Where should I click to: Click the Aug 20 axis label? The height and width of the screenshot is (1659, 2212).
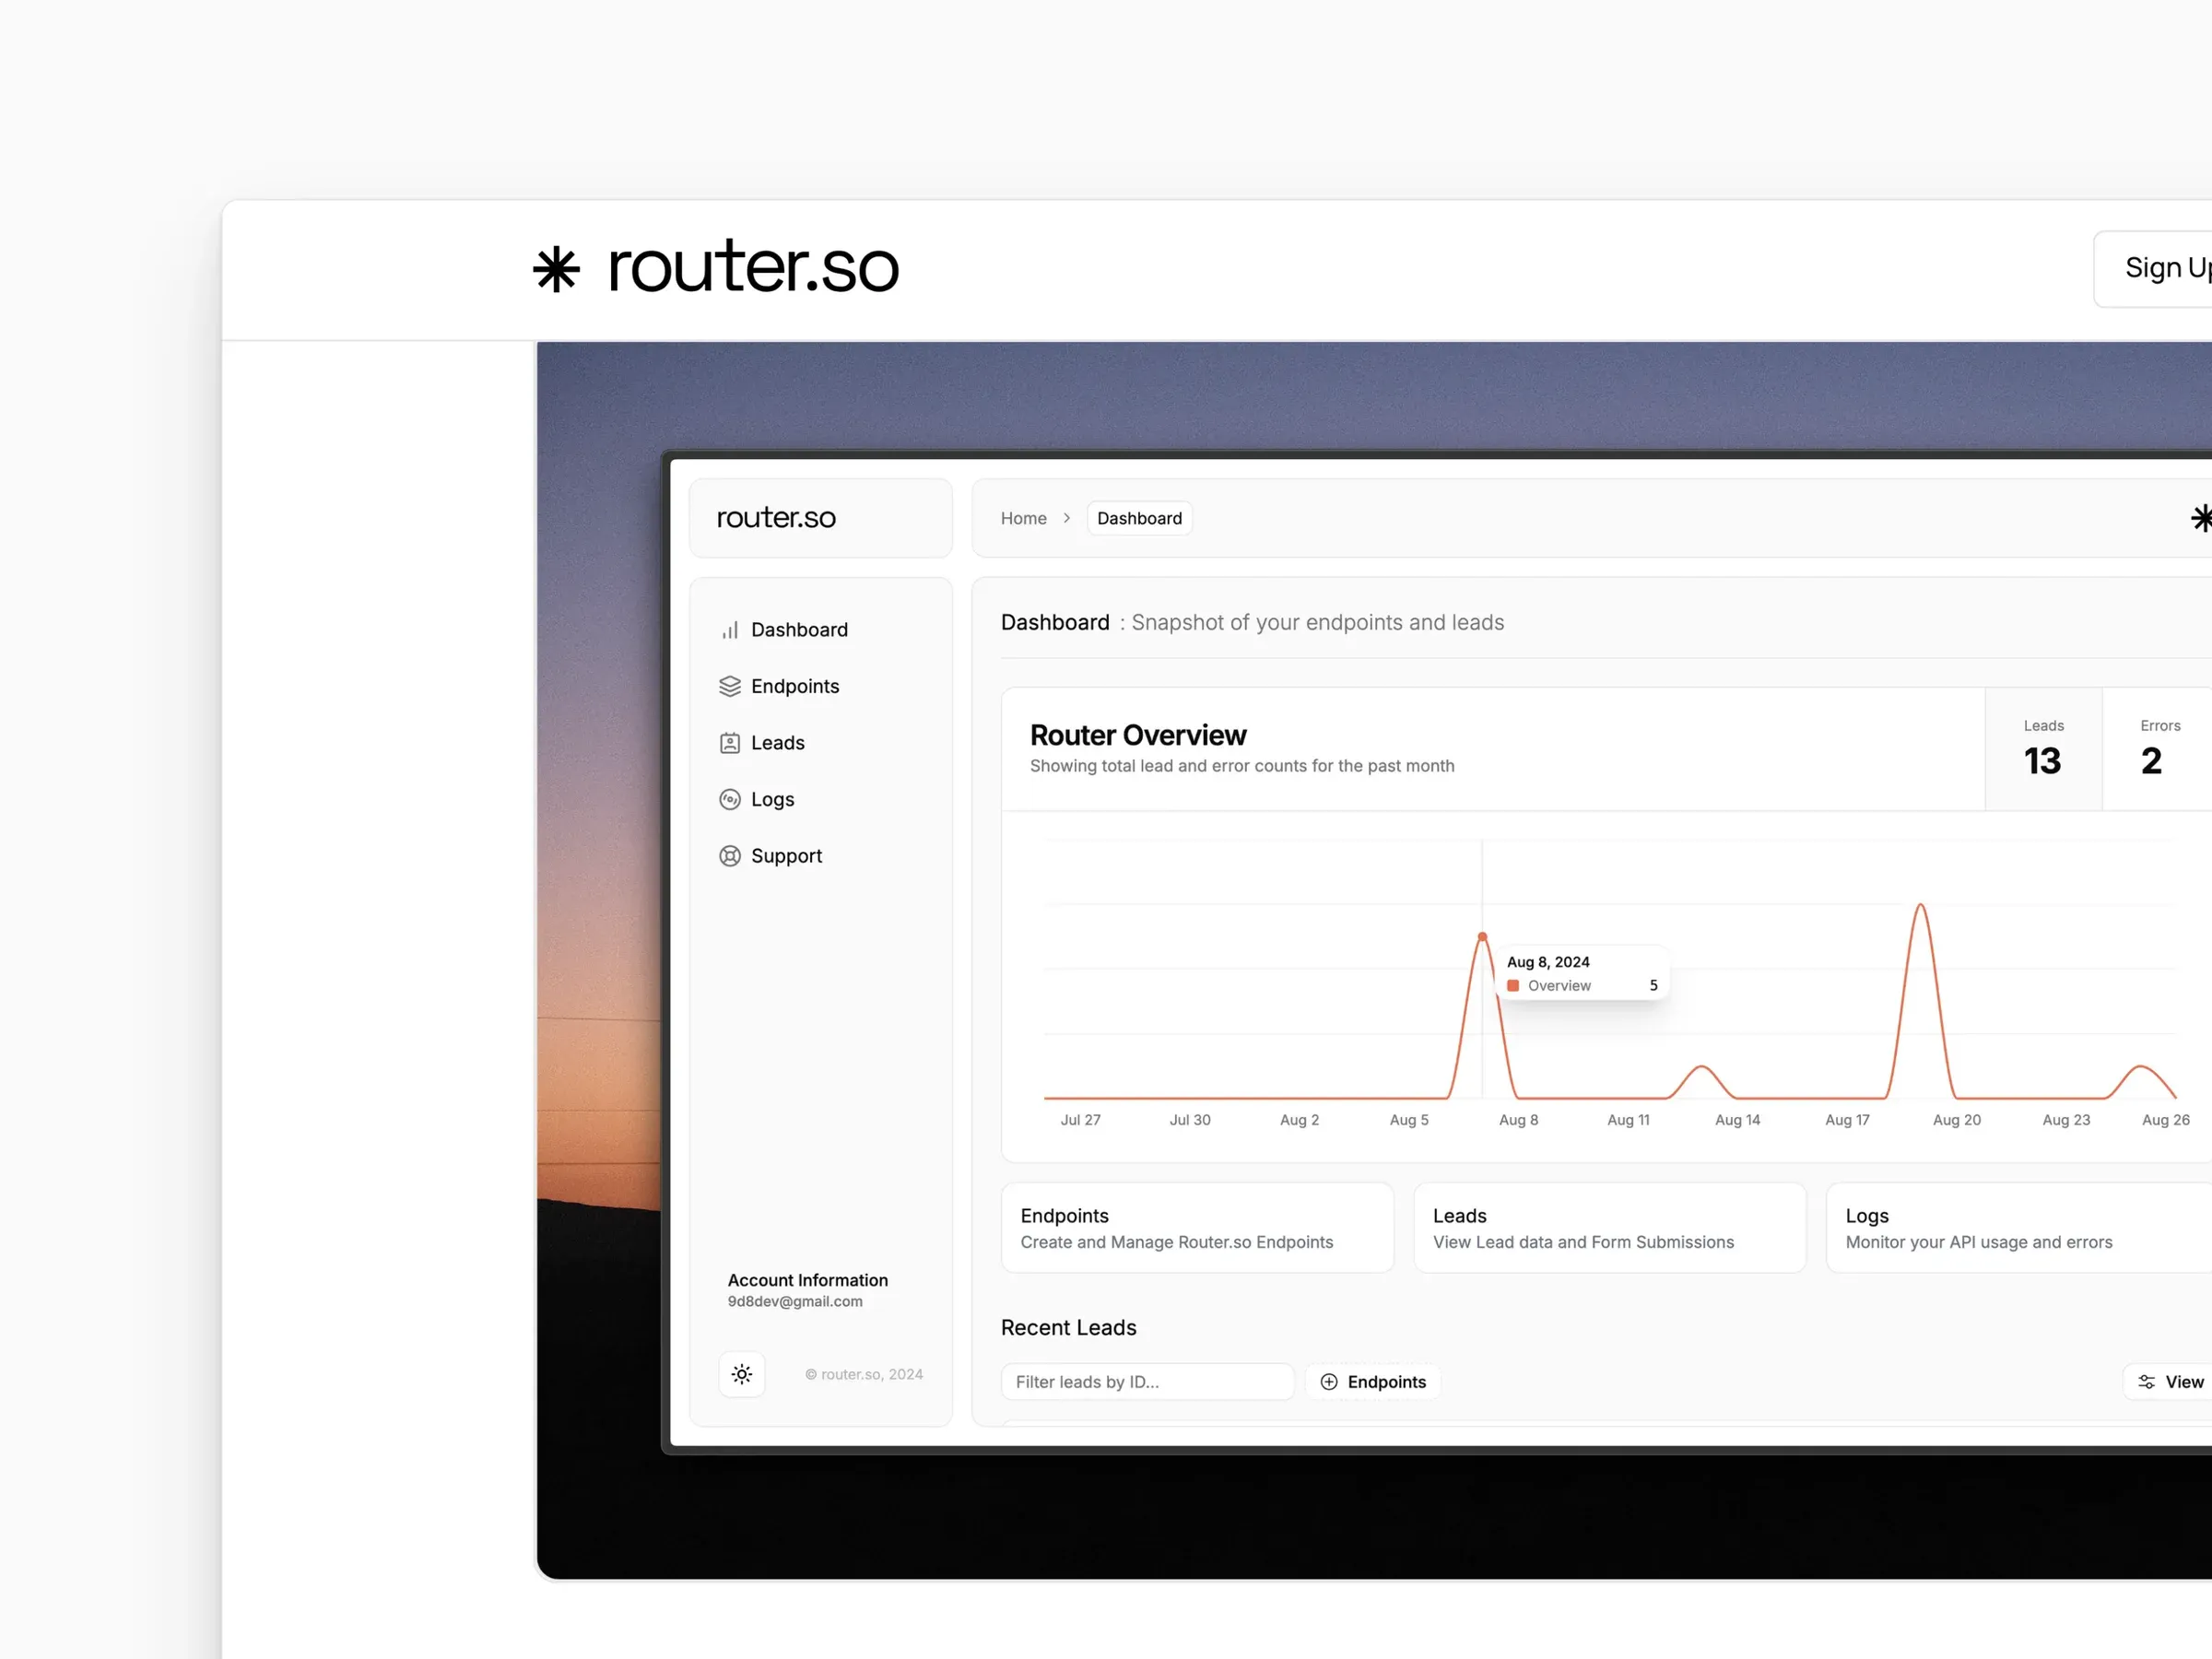(1956, 1120)
